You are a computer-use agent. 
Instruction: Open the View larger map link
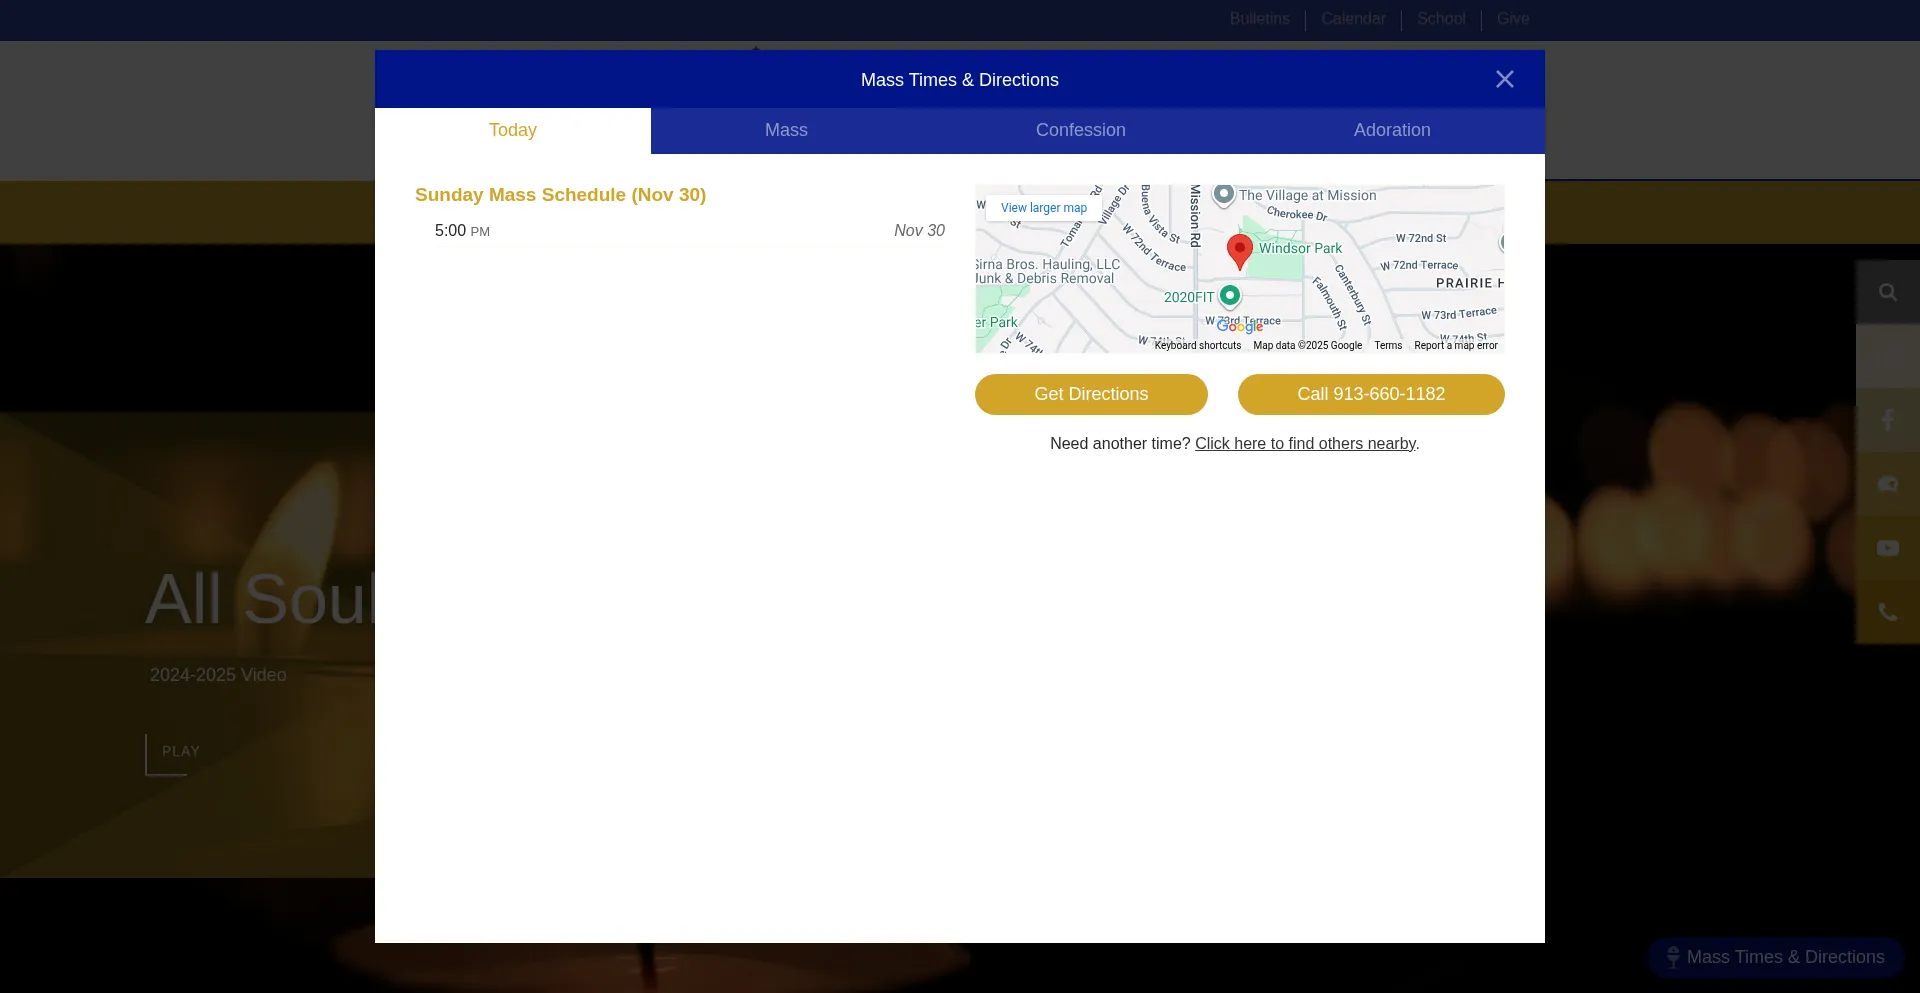click(x=1043, y=208)
